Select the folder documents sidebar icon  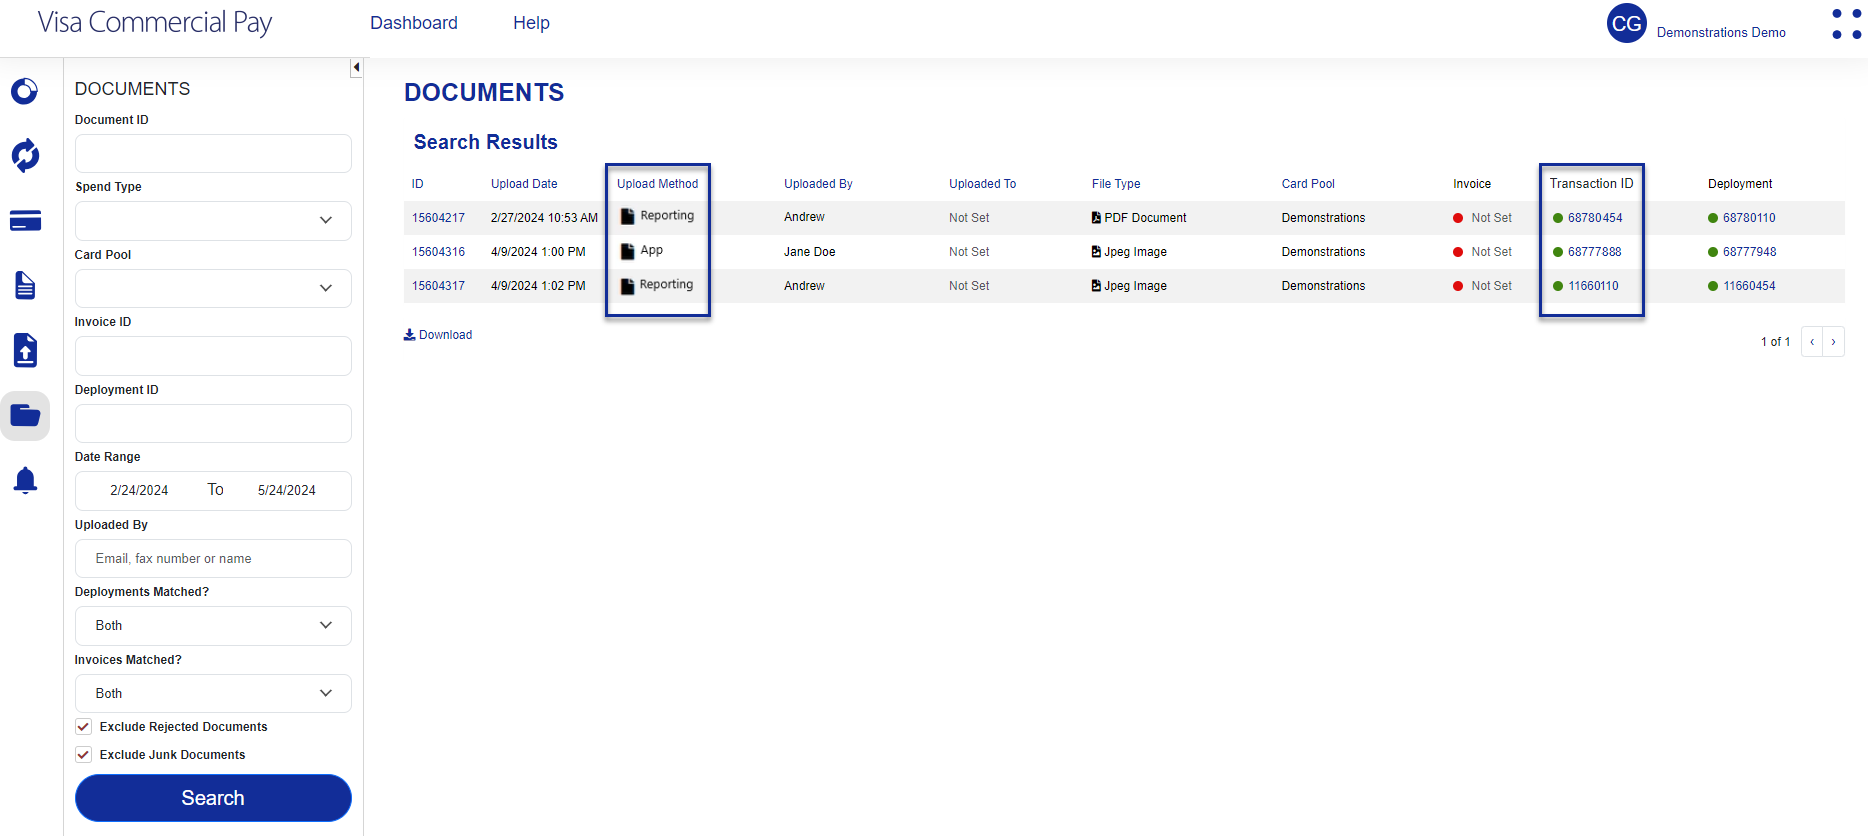25,416
